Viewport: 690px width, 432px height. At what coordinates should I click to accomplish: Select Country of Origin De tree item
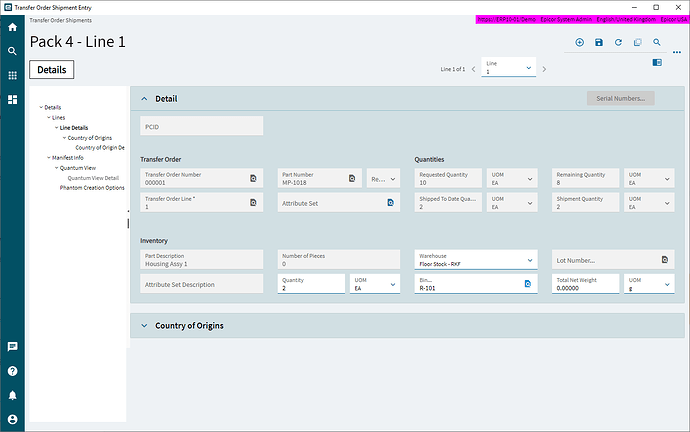tap(100, 147)
